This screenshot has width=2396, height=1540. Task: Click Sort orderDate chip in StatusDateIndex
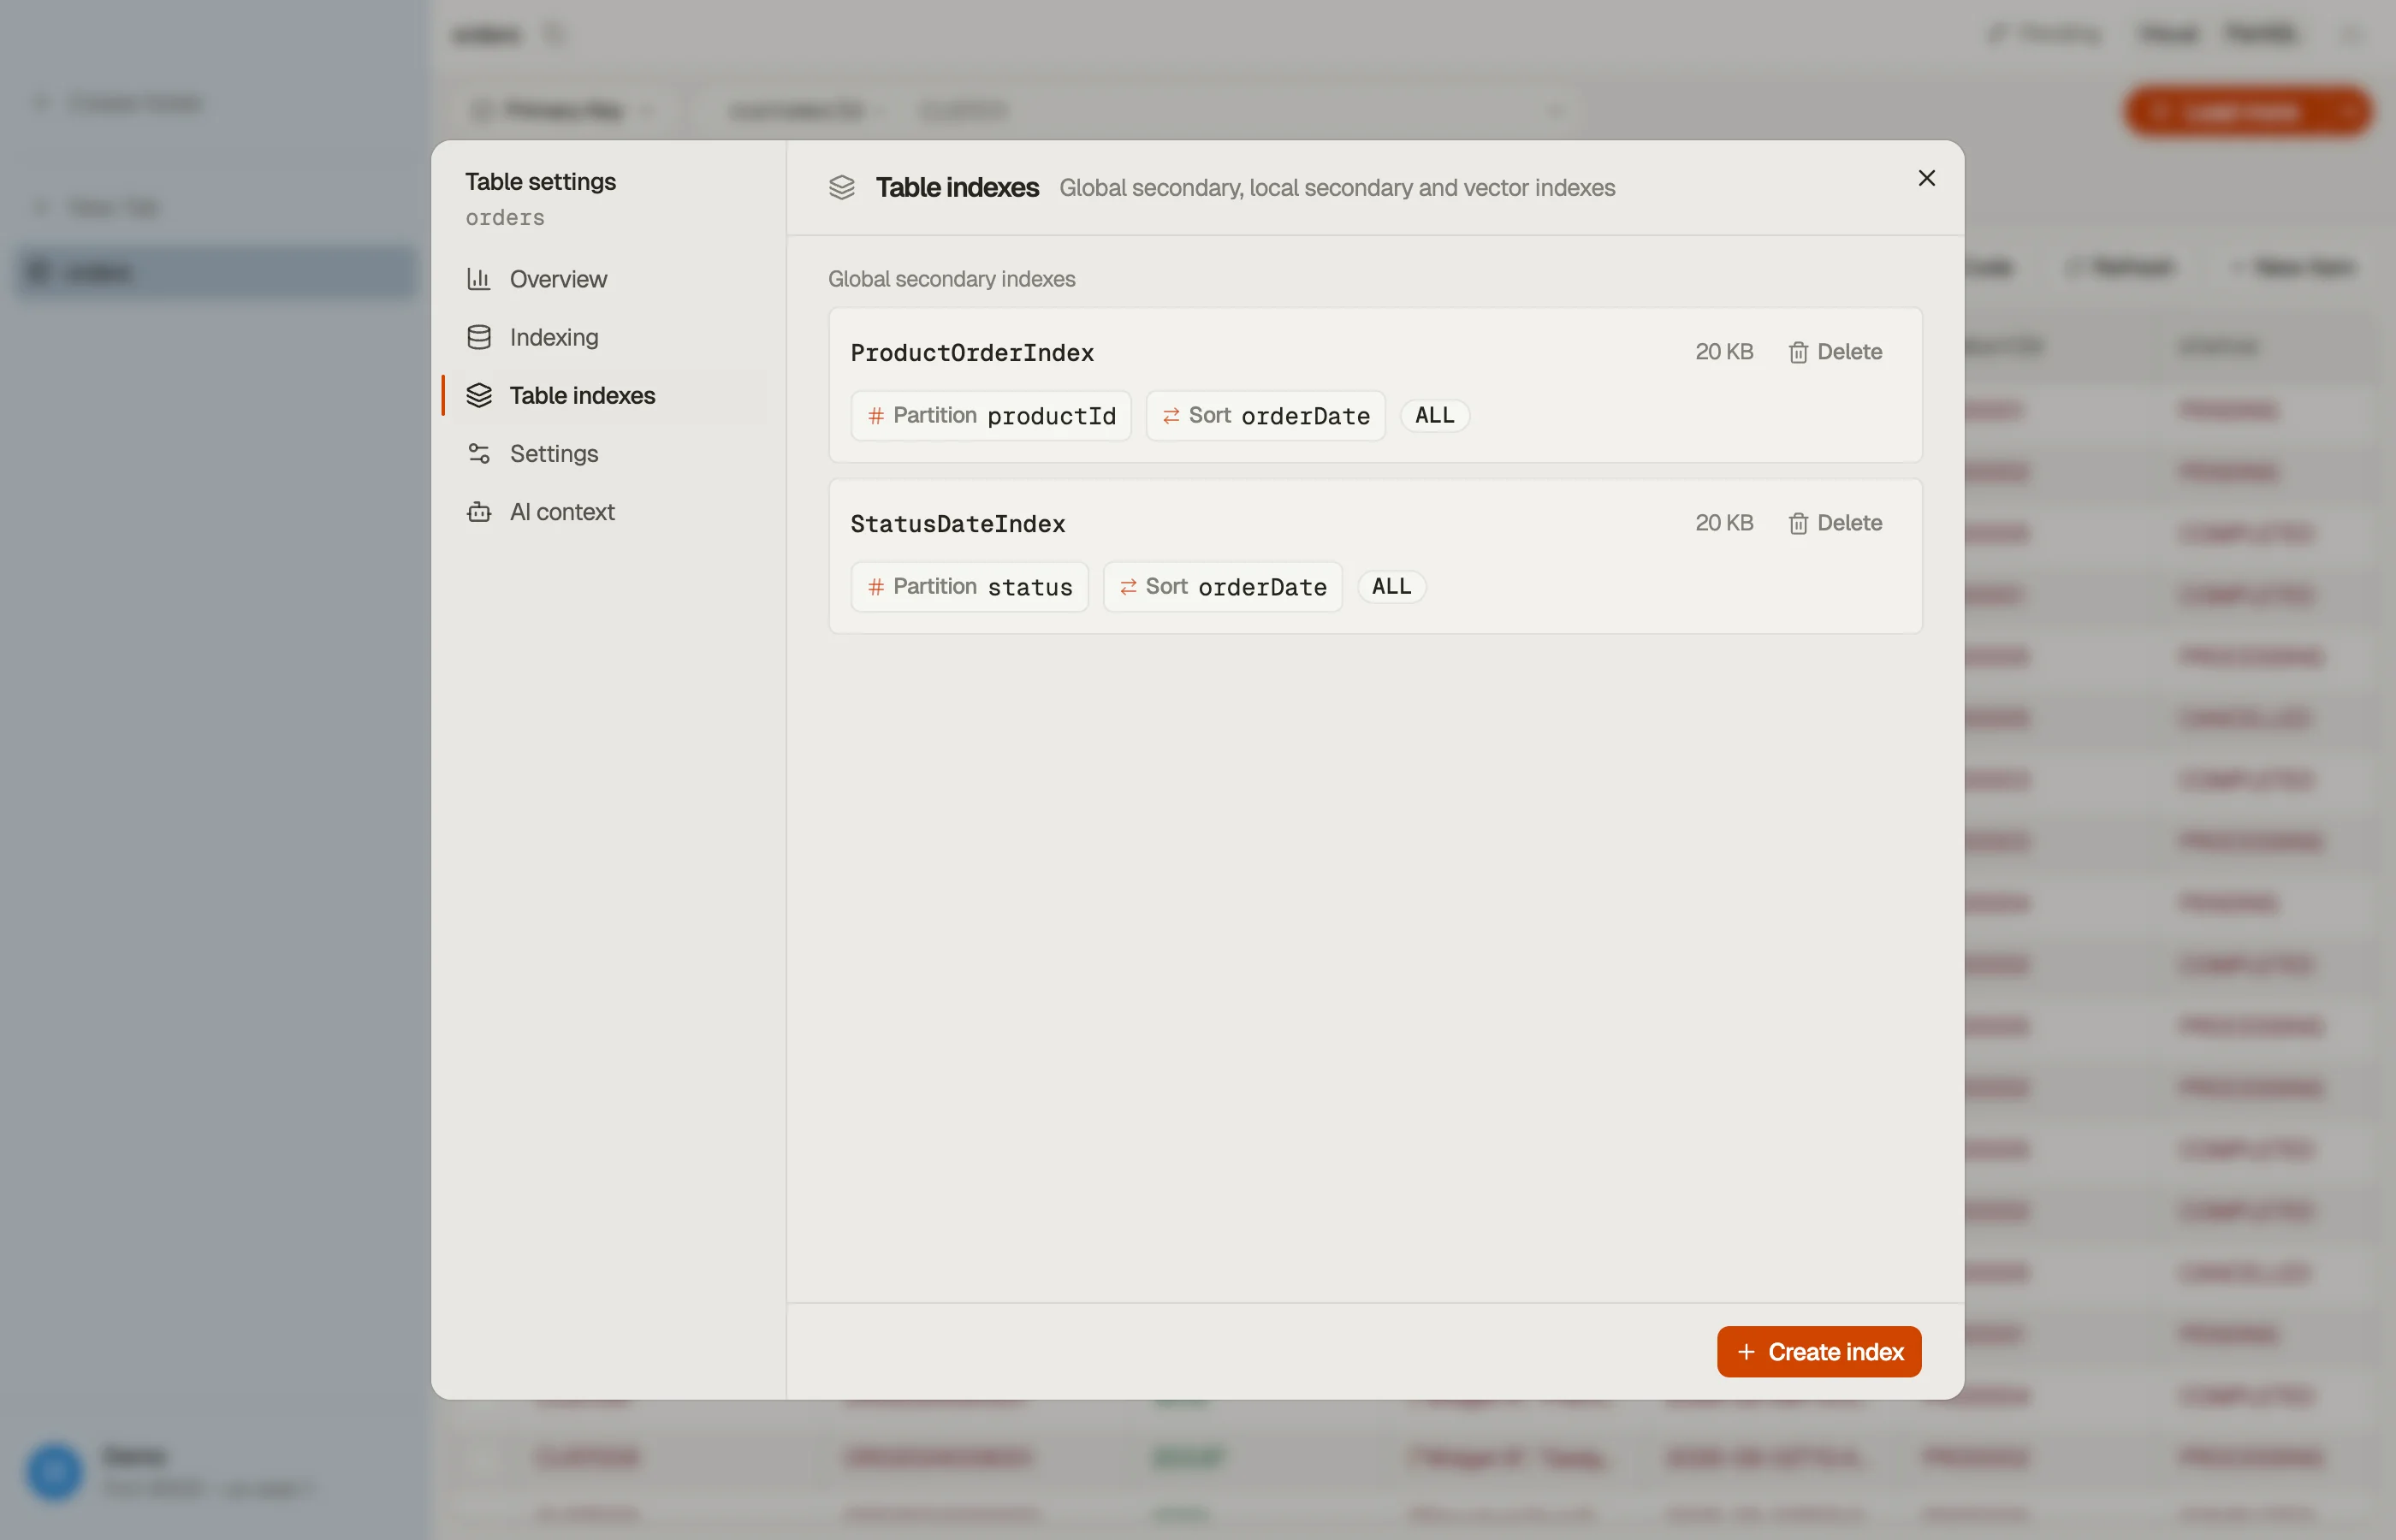[1222, 586]
